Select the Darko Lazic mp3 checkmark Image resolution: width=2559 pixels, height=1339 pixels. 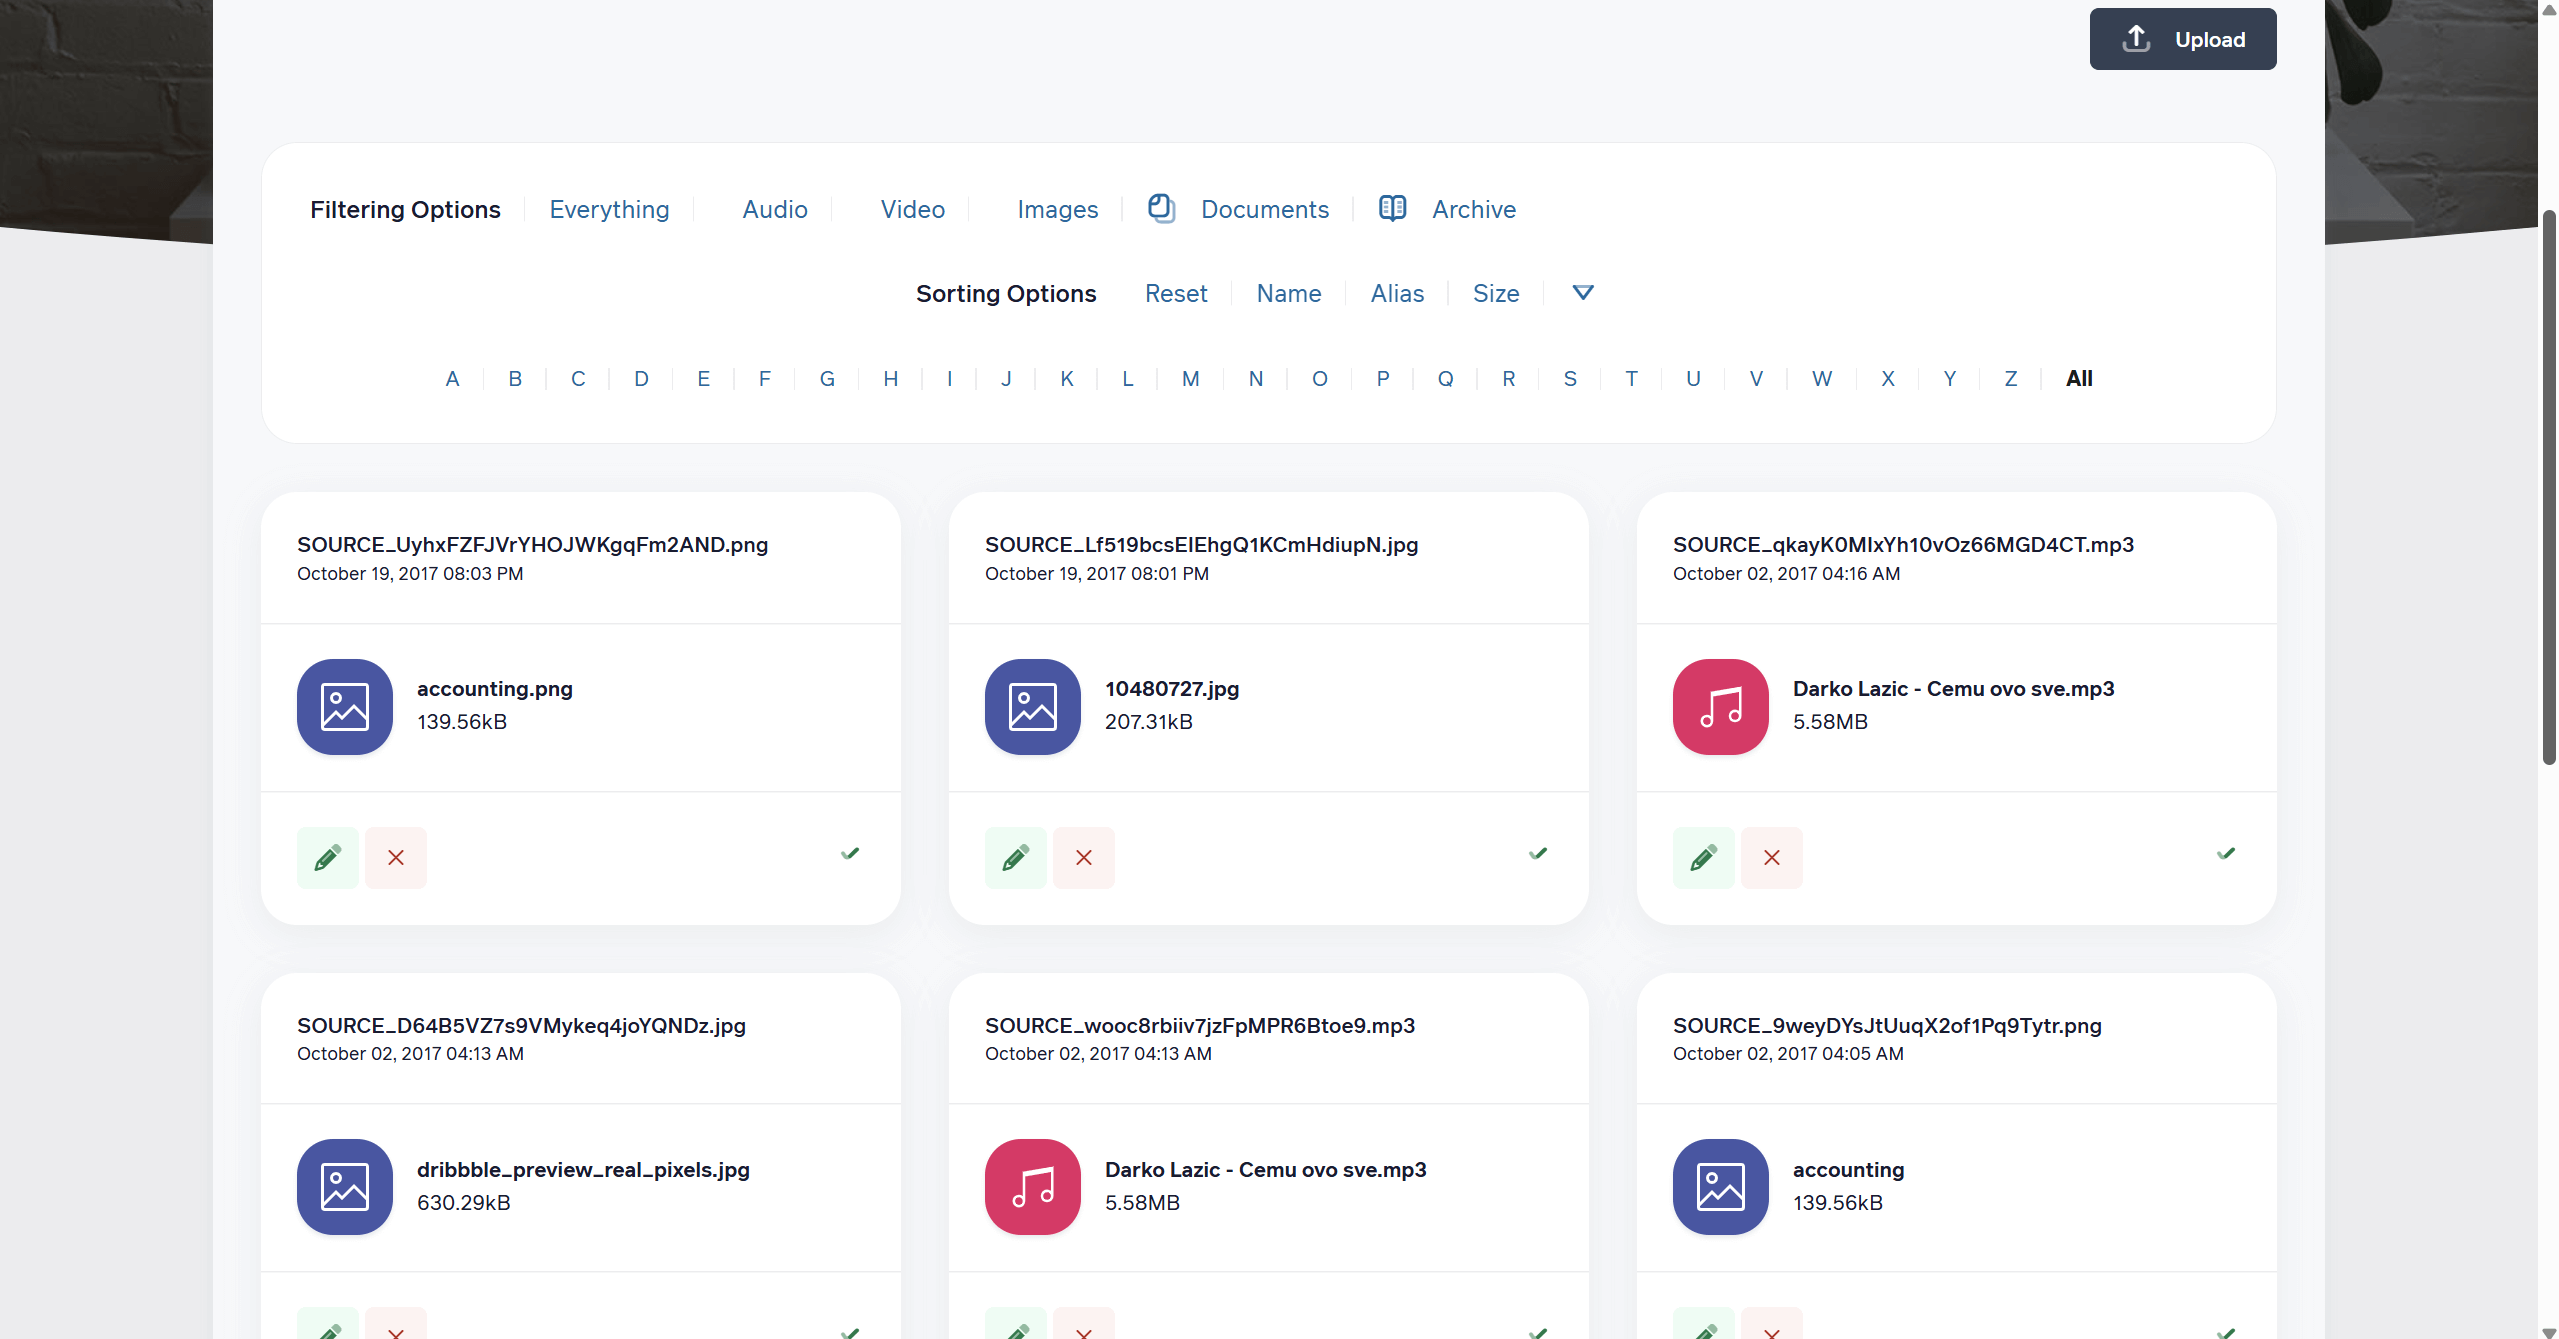(x=2225, y=853)
